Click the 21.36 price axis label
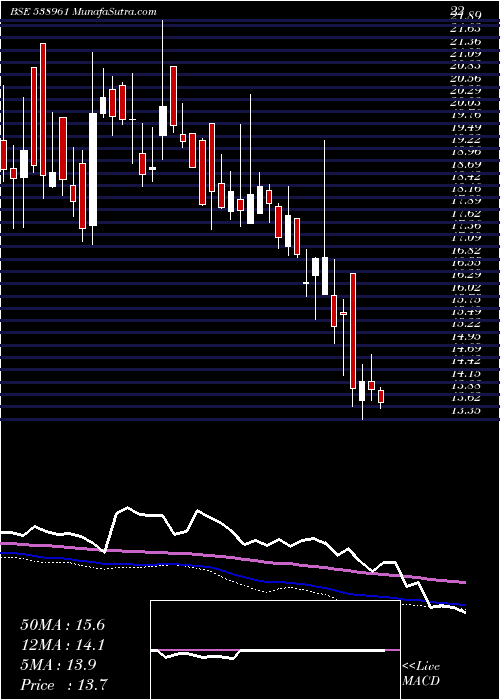Image resolution: width=500 pixels, height=700 pixels. (x=466, y=41)
